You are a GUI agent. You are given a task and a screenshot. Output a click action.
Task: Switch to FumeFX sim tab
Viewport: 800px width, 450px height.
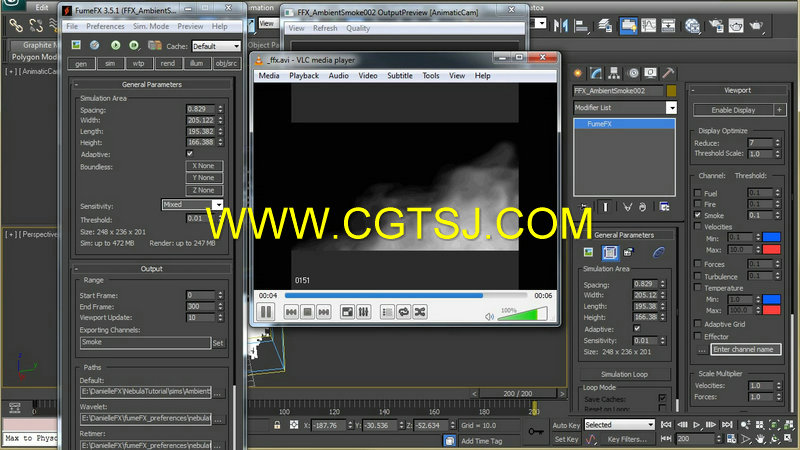coord(110,64)
